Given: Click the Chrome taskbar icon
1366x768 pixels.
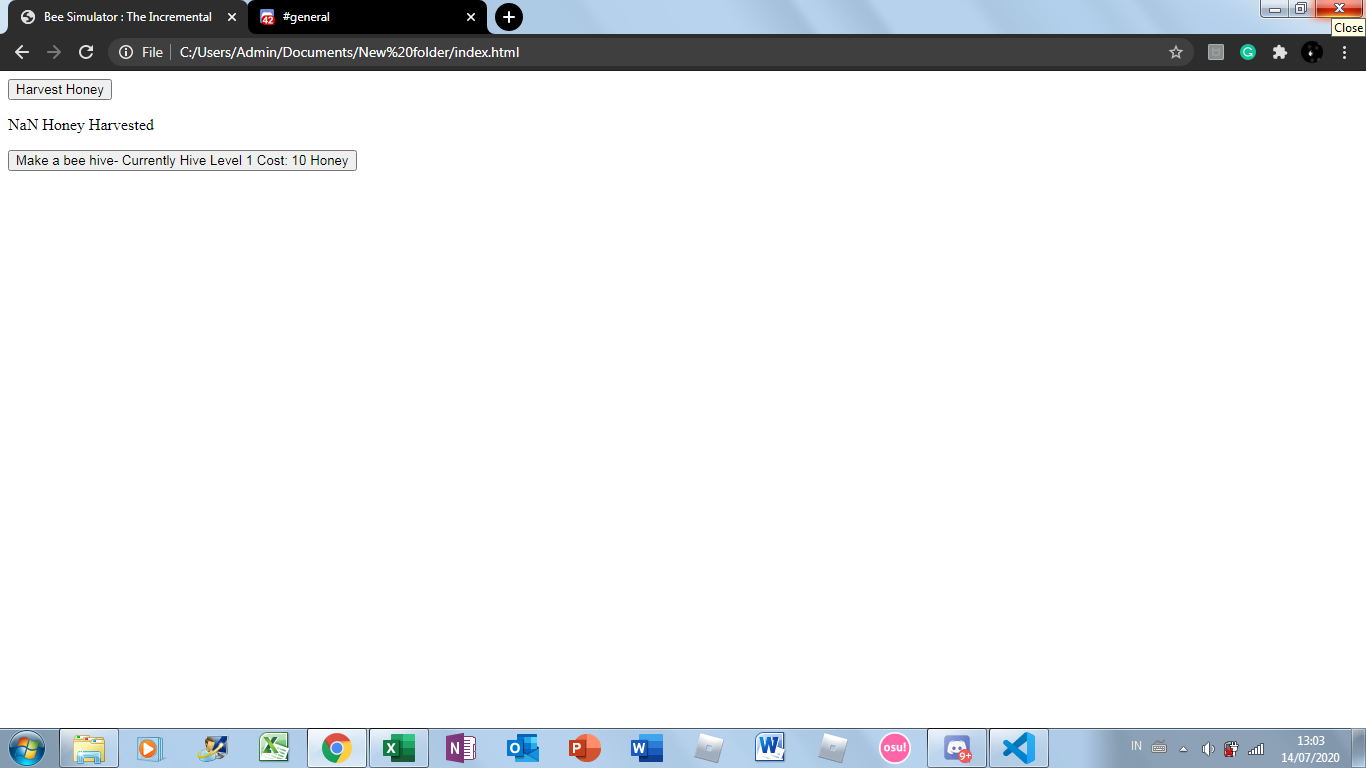Looking at the screenshot, I should [337, 748].
